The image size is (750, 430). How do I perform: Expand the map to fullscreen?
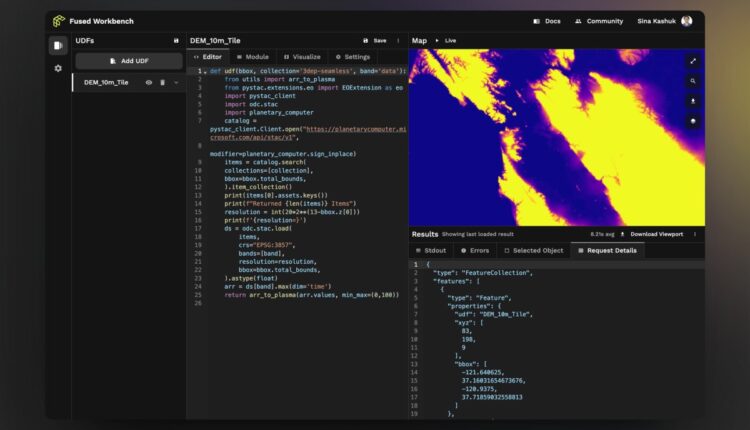692,61
